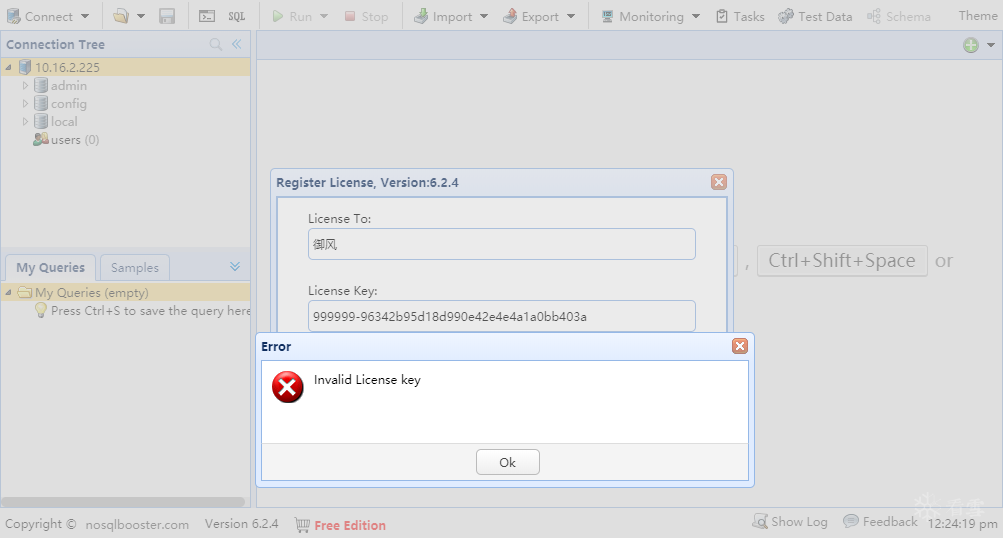The width and height of the screenshot is (1003, 538).
Task: Select the local database
Action: (x=64, y=121)
